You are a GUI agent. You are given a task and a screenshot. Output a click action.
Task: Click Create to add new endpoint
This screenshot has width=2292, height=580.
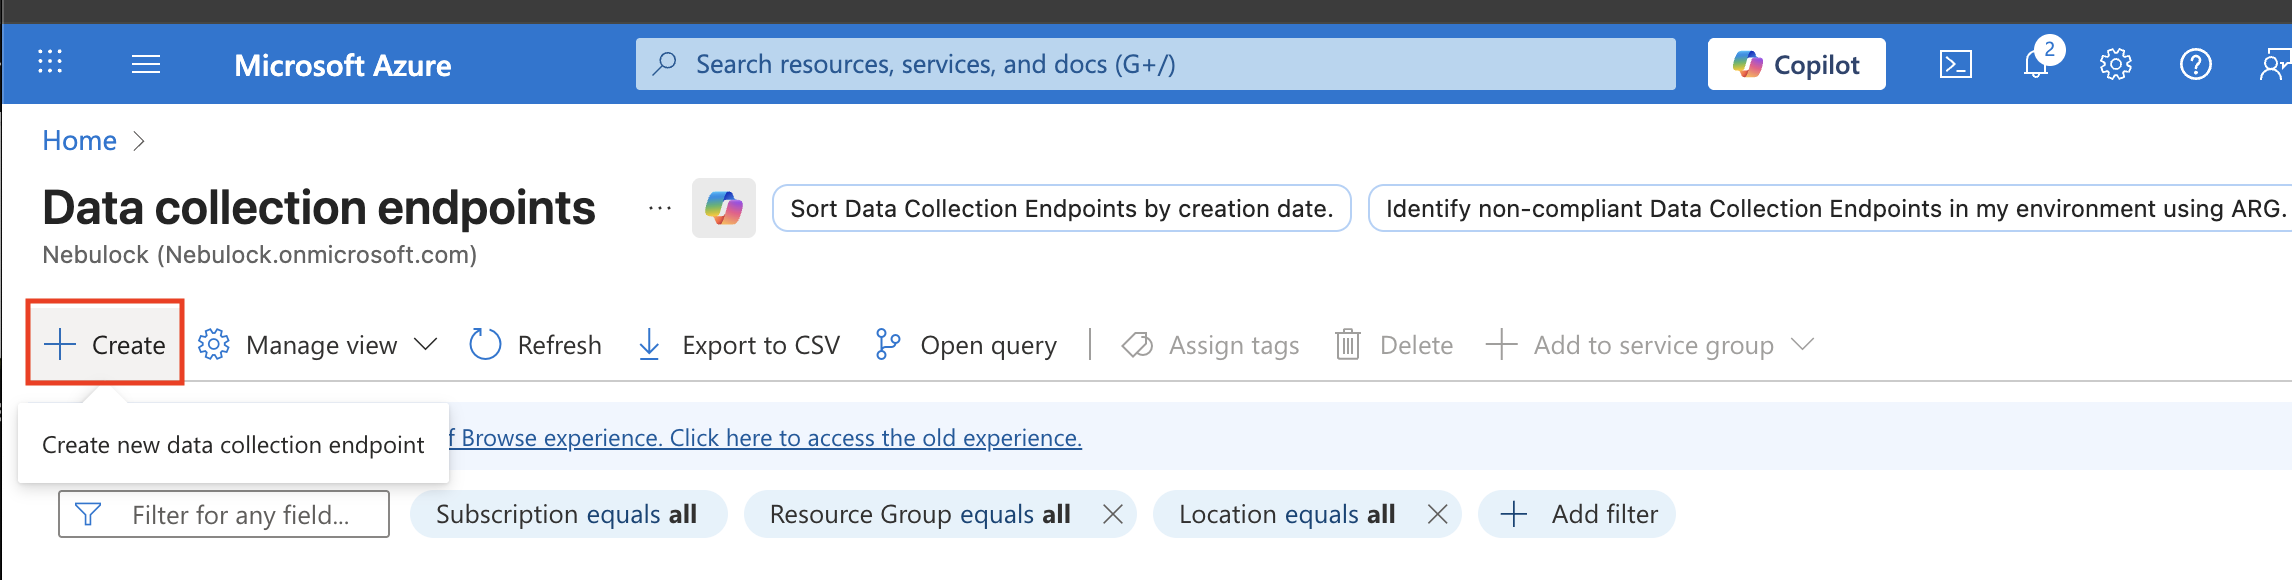(x=105, y=345)
